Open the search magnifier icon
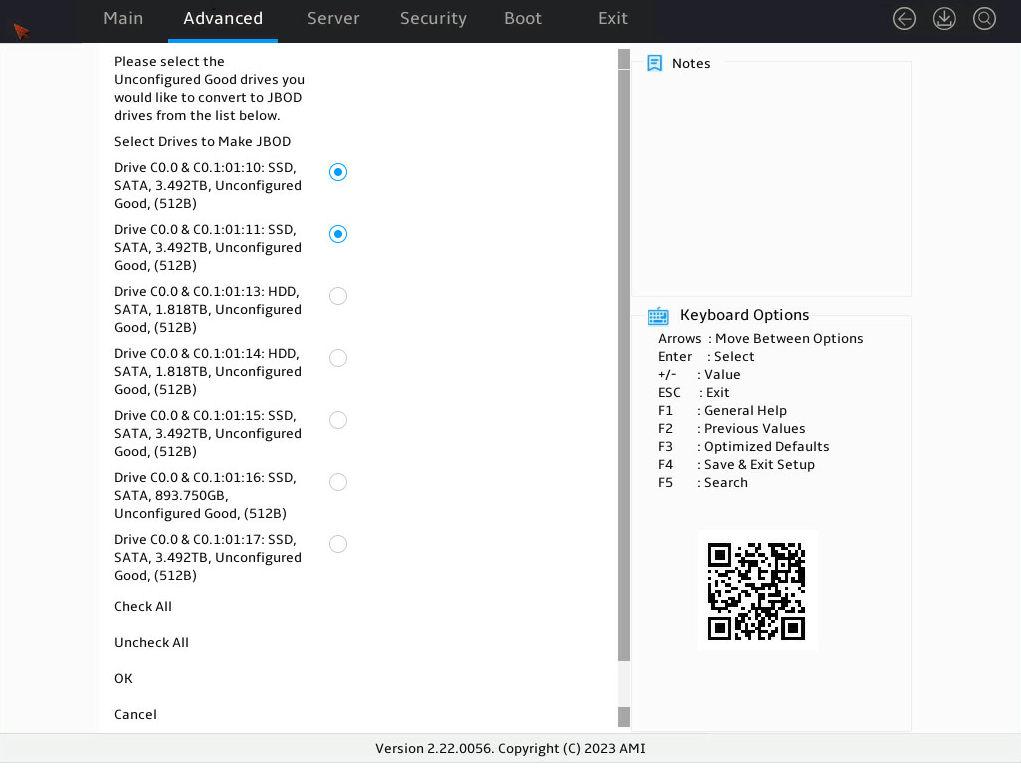This screenshot has width=1021, height=772. pos(984,19)
